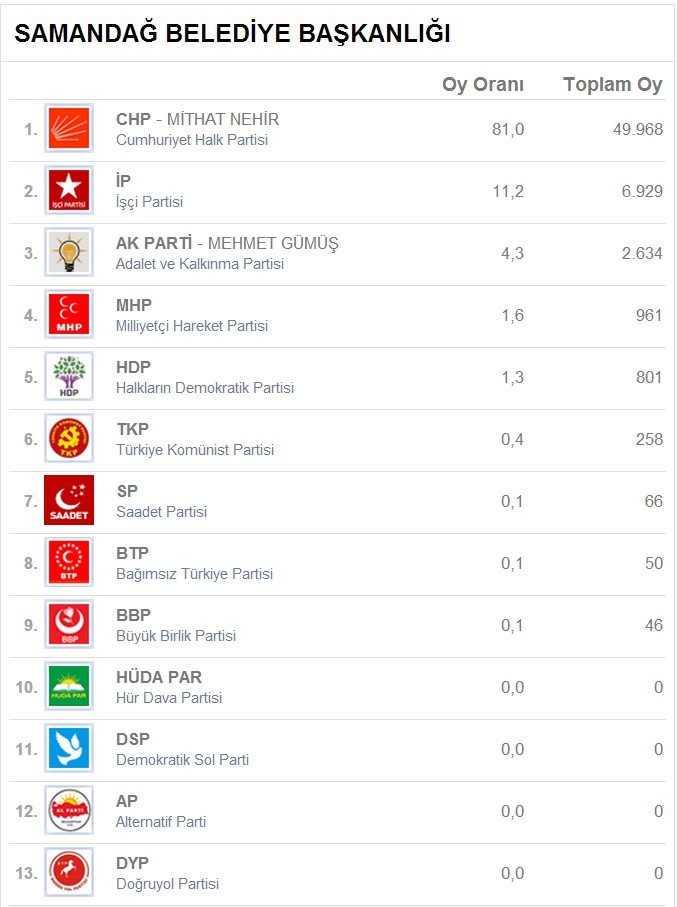Click the DSP white dove logo
This screenshot has width=677, height=907.
pos(69,749)
